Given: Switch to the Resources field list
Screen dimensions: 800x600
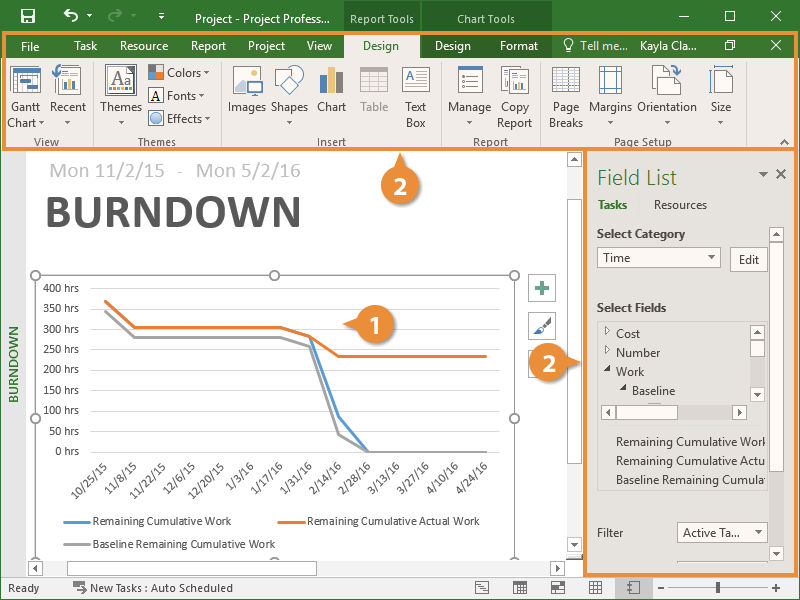Looking at the screenshot, I should coord(680,205).
